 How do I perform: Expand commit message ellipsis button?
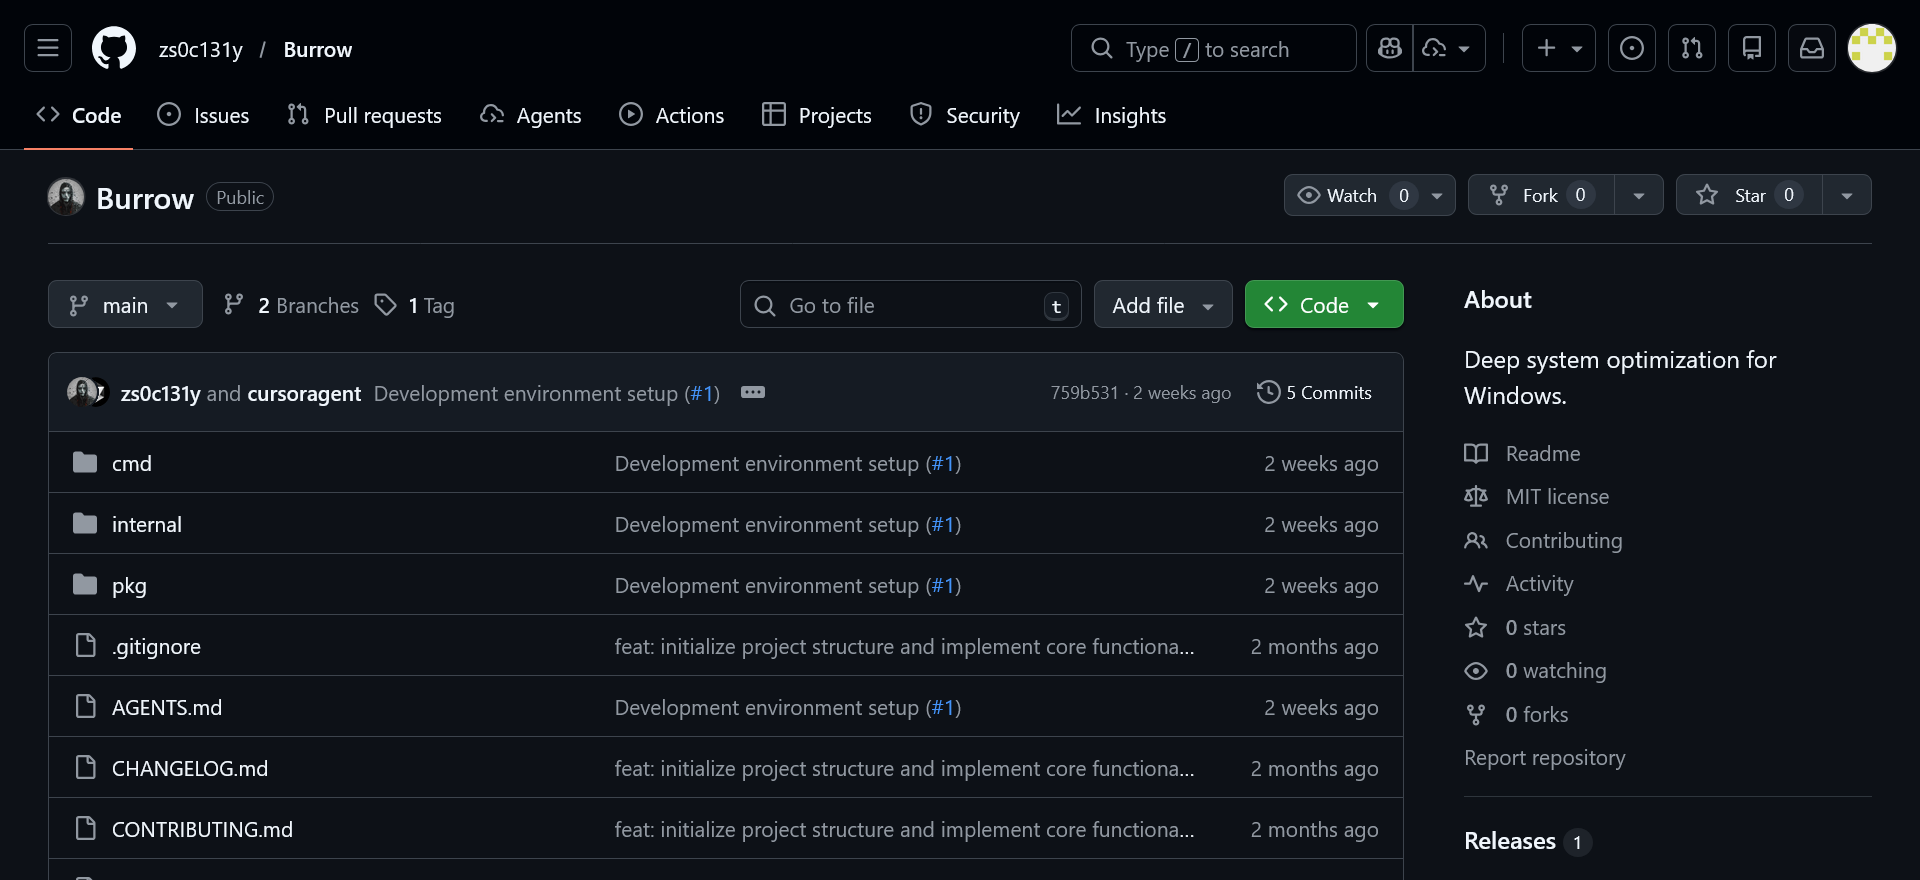tap(753, 392)
